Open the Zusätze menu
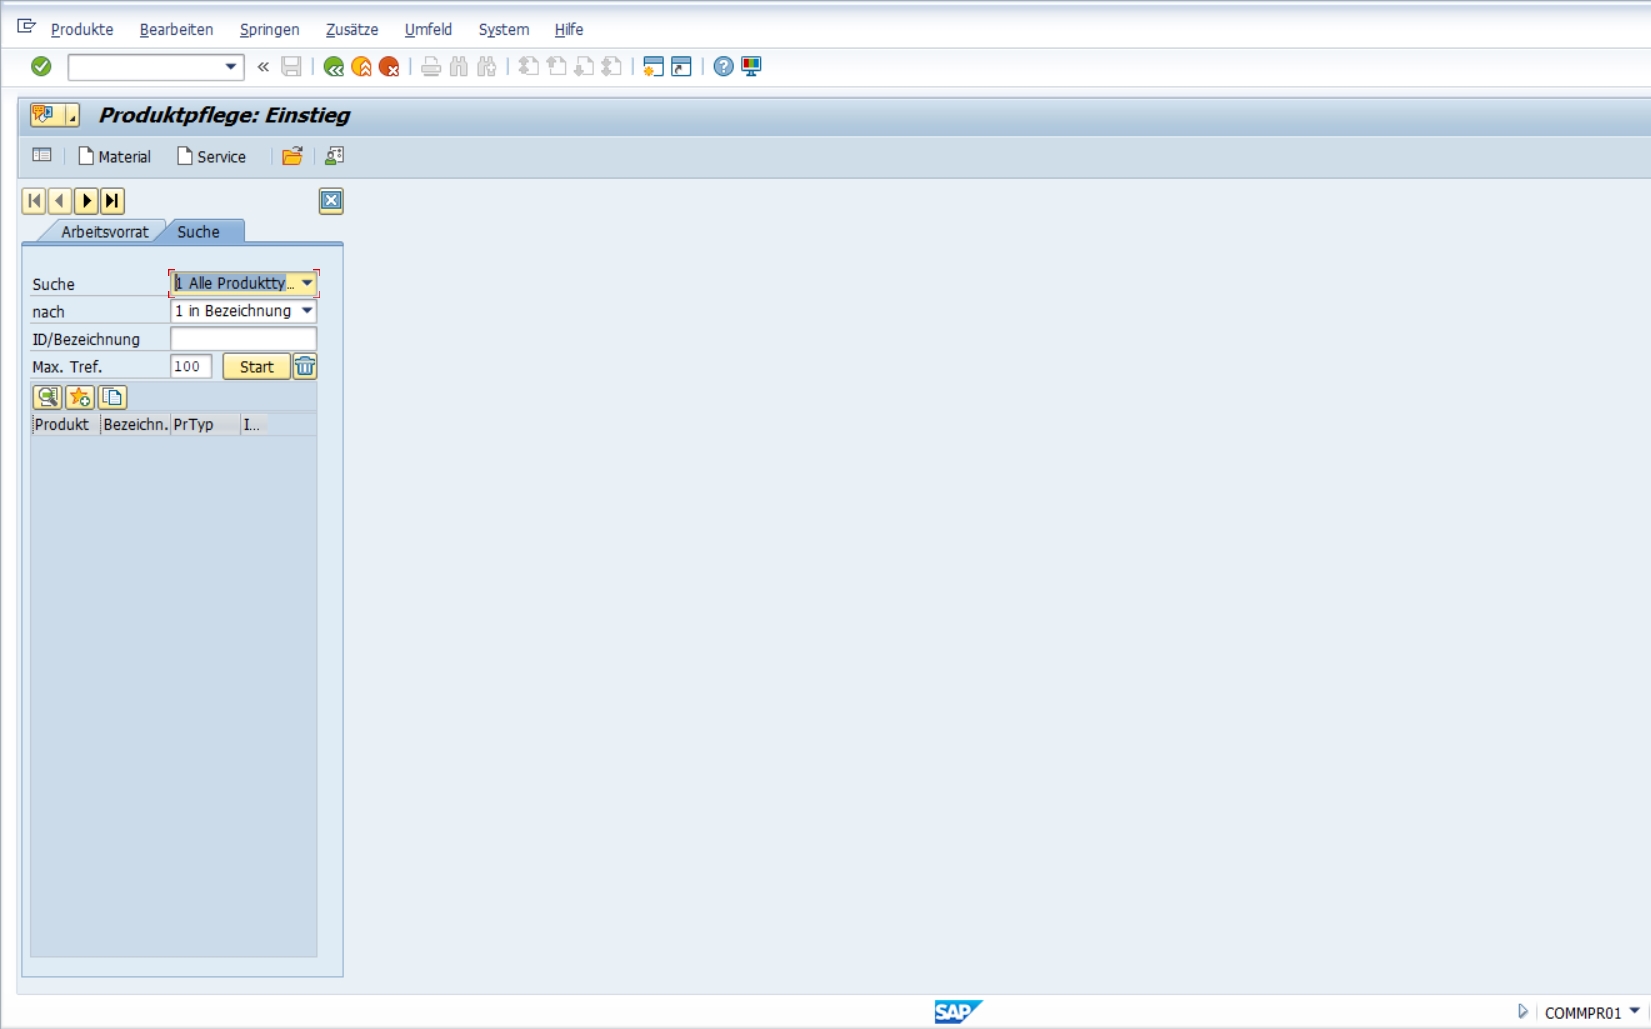The width and height of the screenshot is (1651, 1029). click(352, 29)
